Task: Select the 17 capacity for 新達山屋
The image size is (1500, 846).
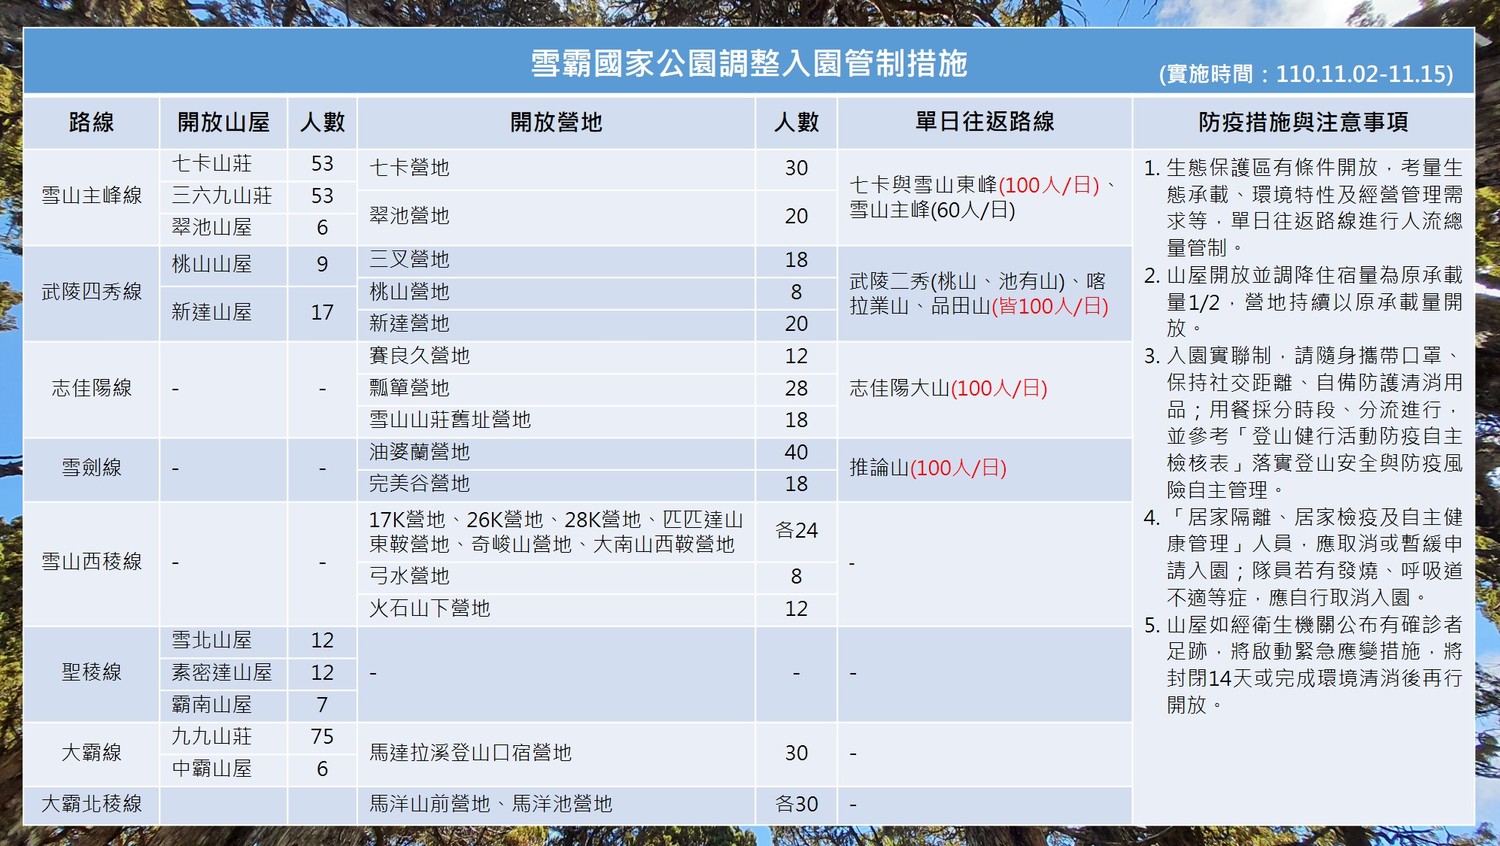Action: click(322, 313)
